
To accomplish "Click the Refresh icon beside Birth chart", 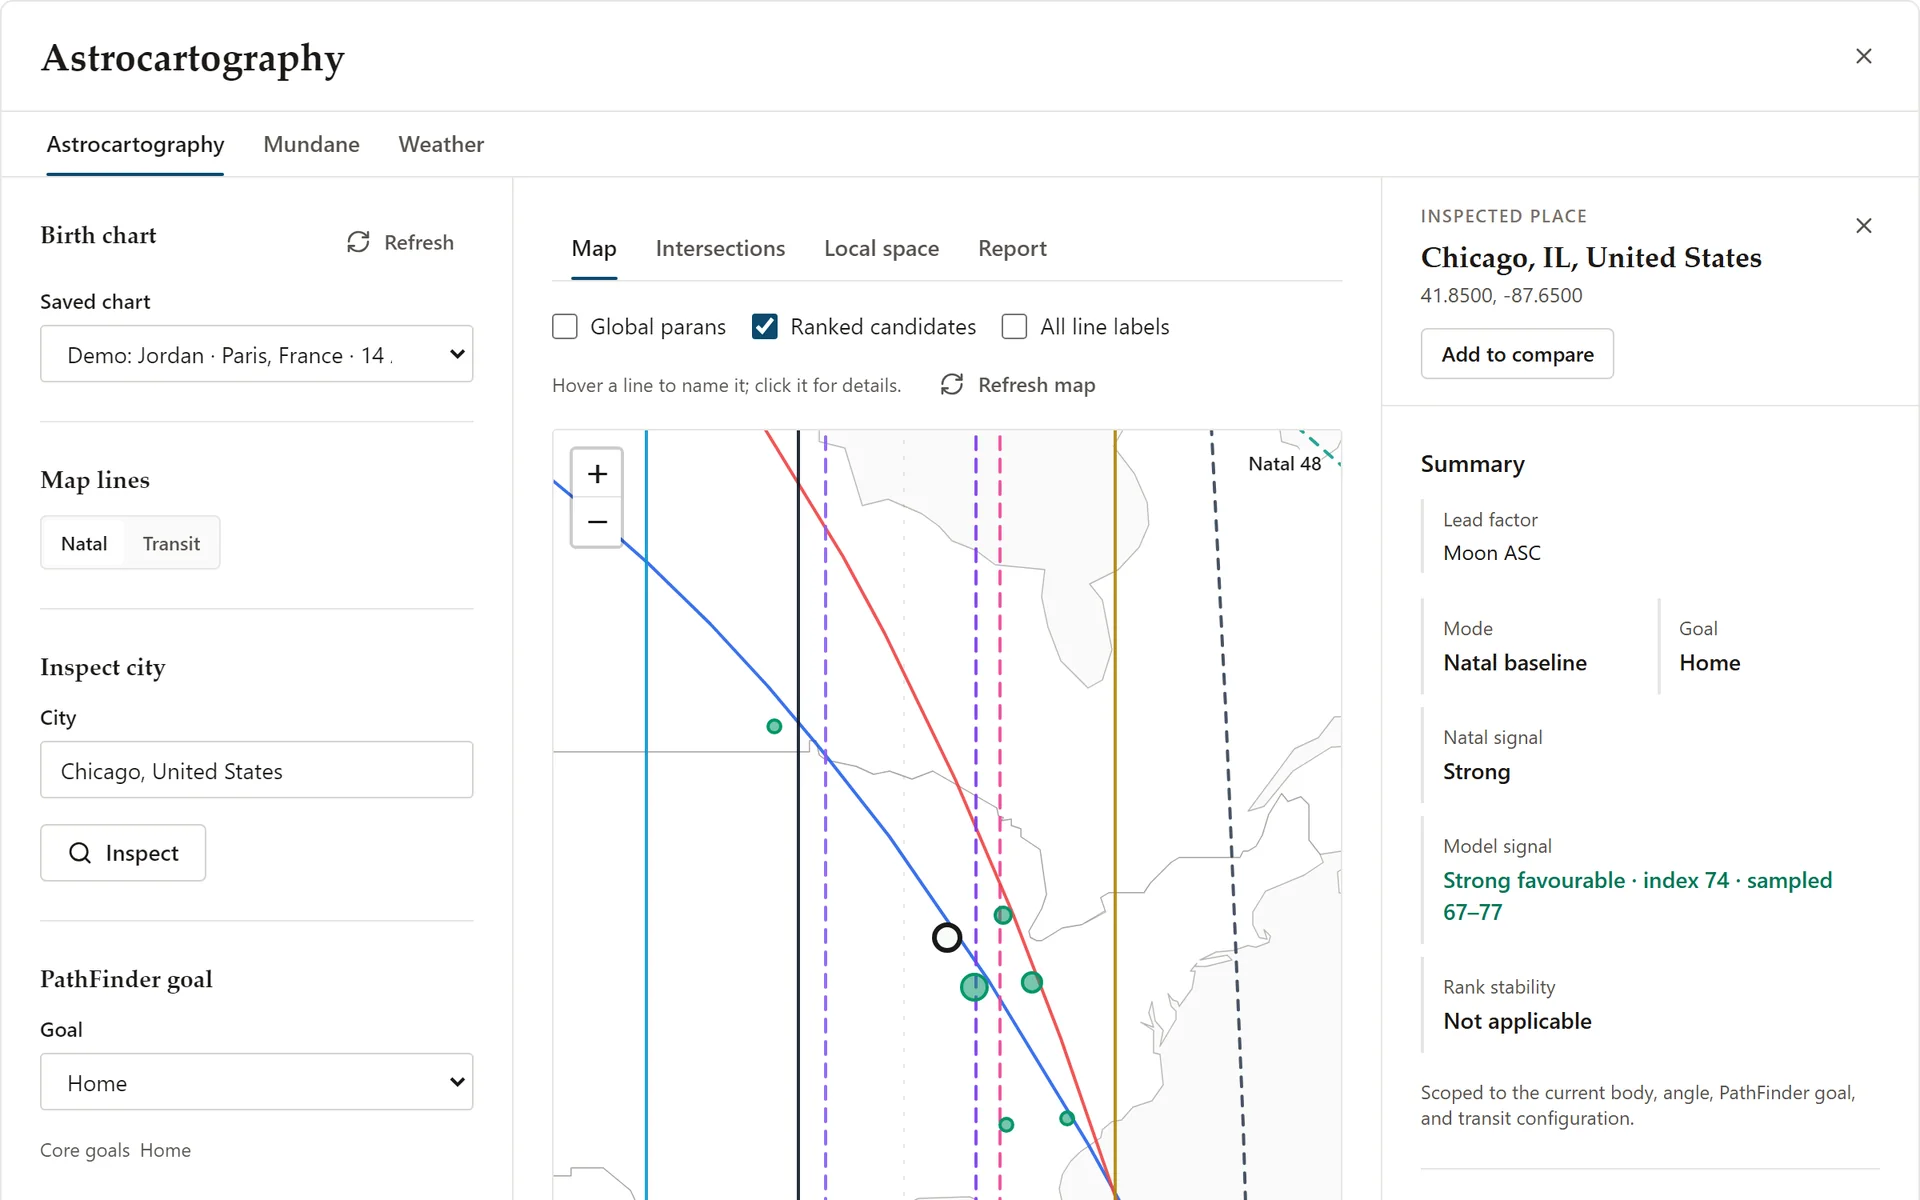I will click(358, 242).
